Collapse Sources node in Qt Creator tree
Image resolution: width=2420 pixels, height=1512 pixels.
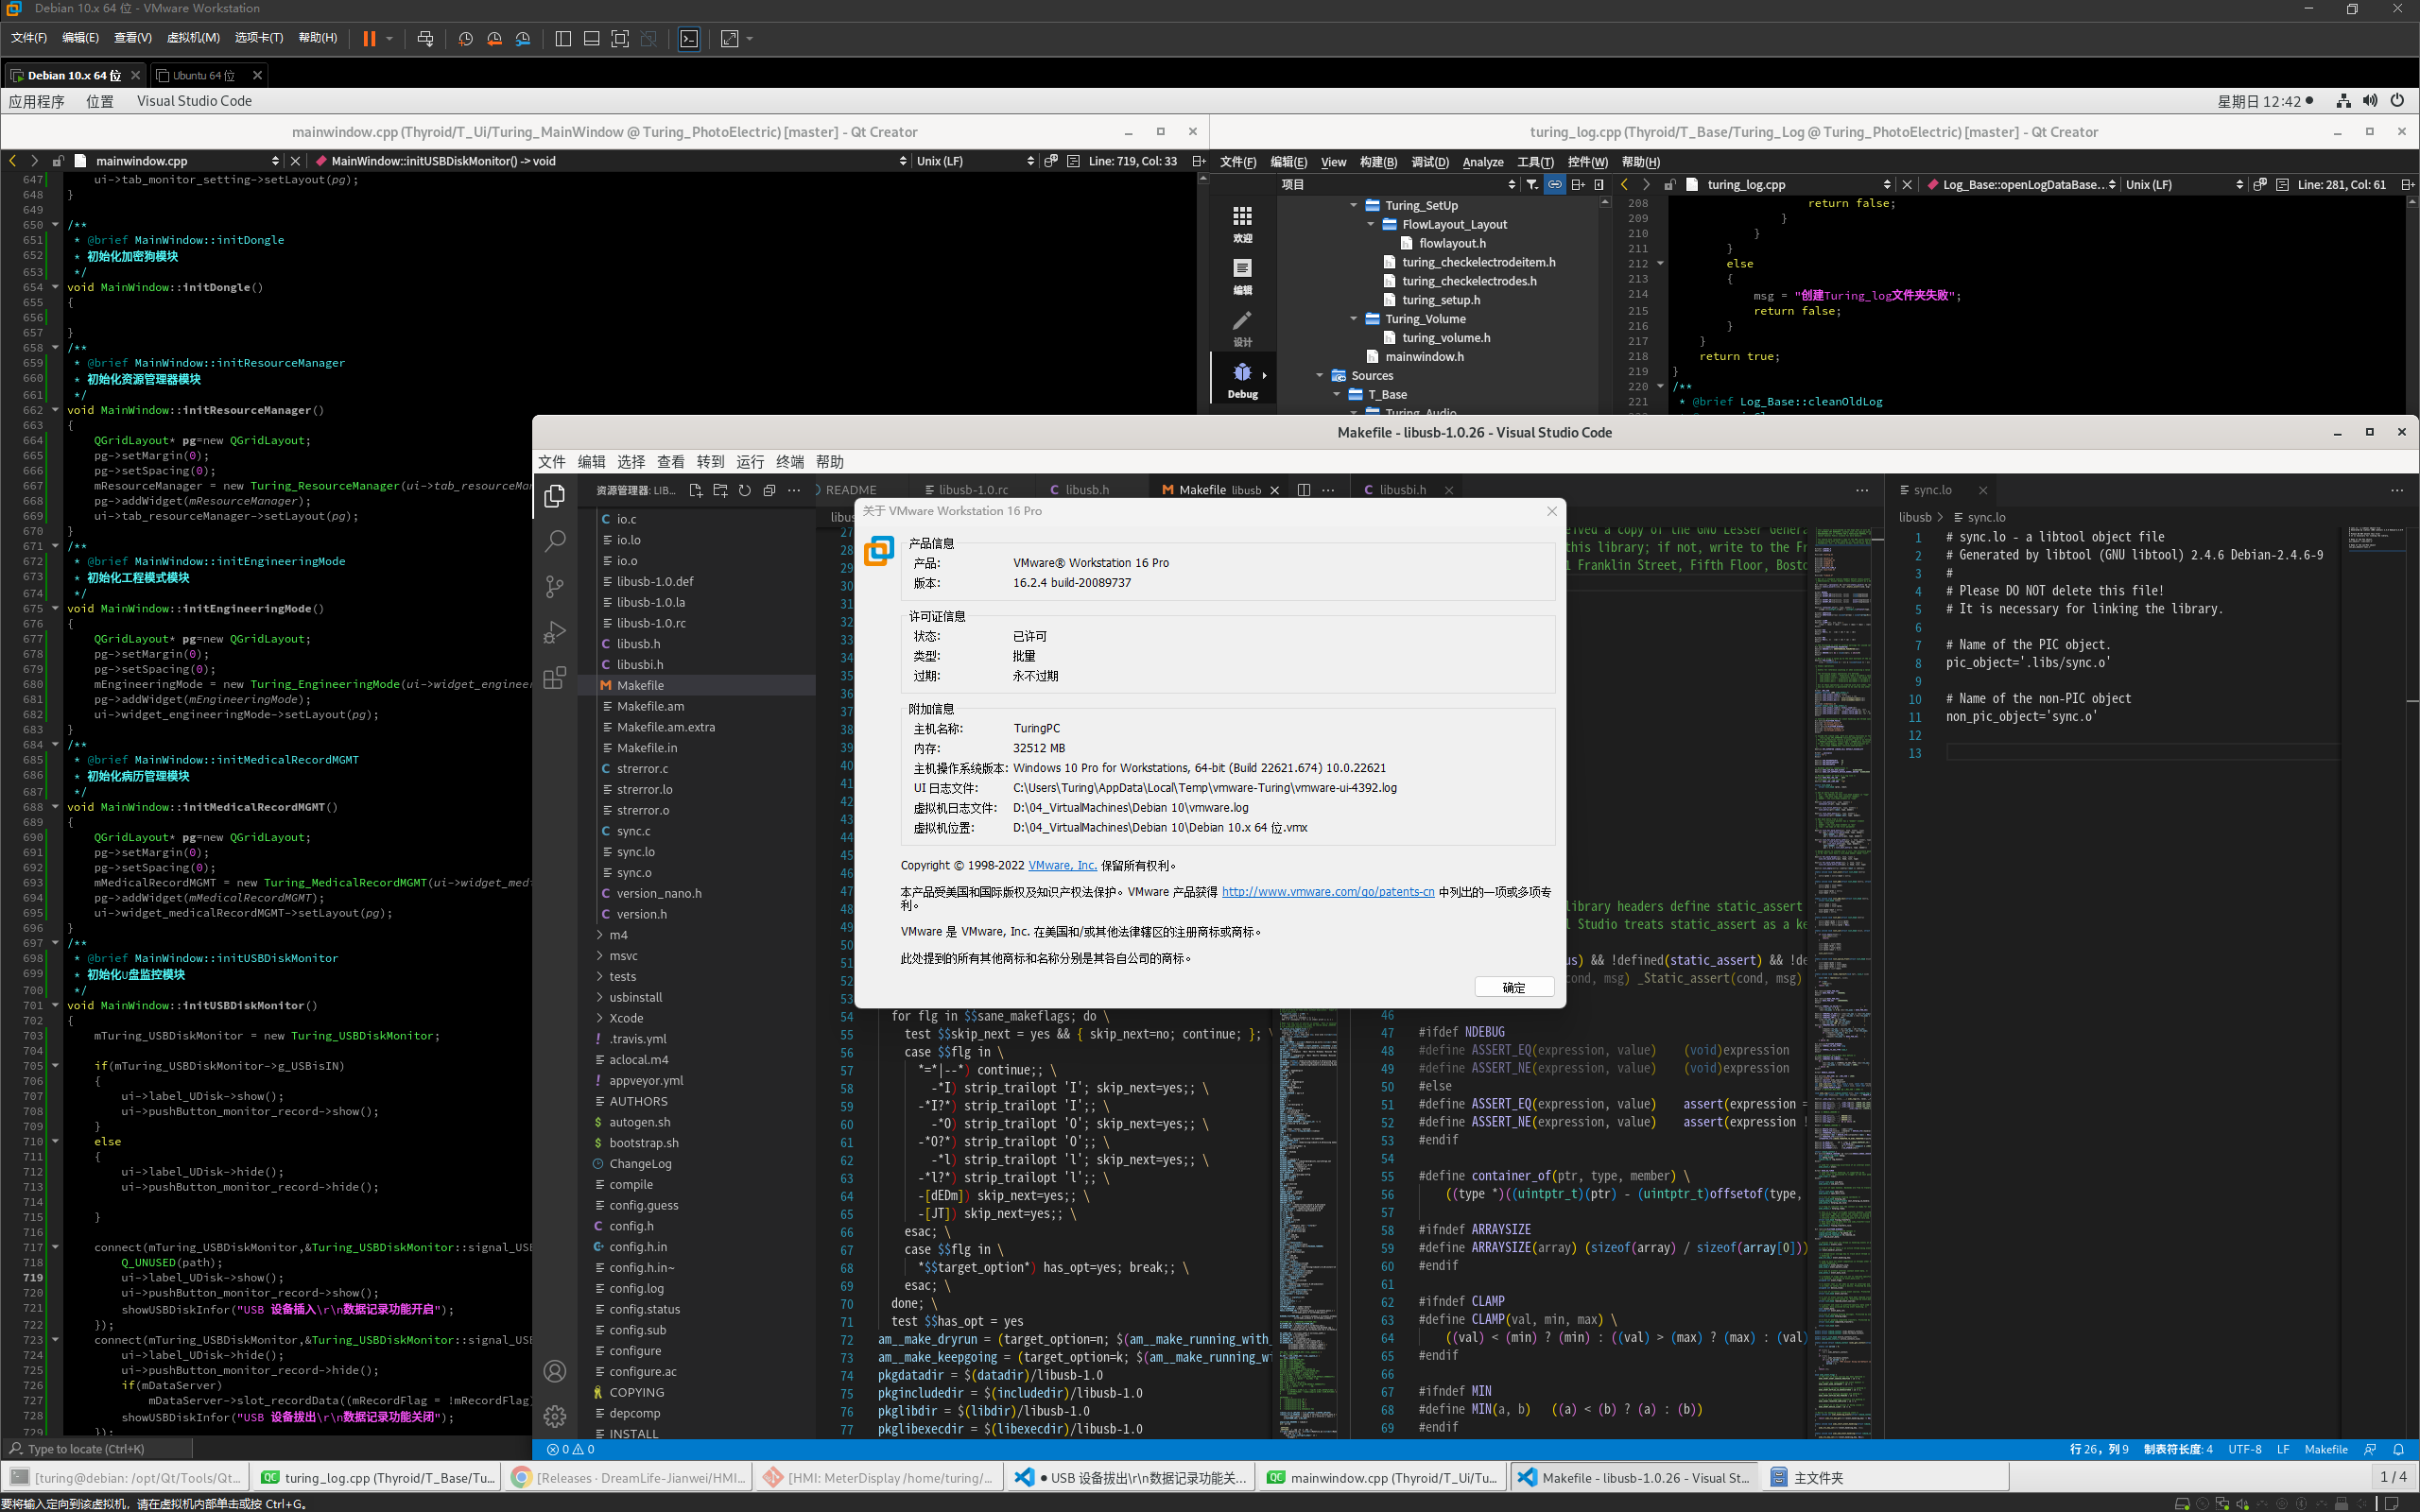(1320, 376)
